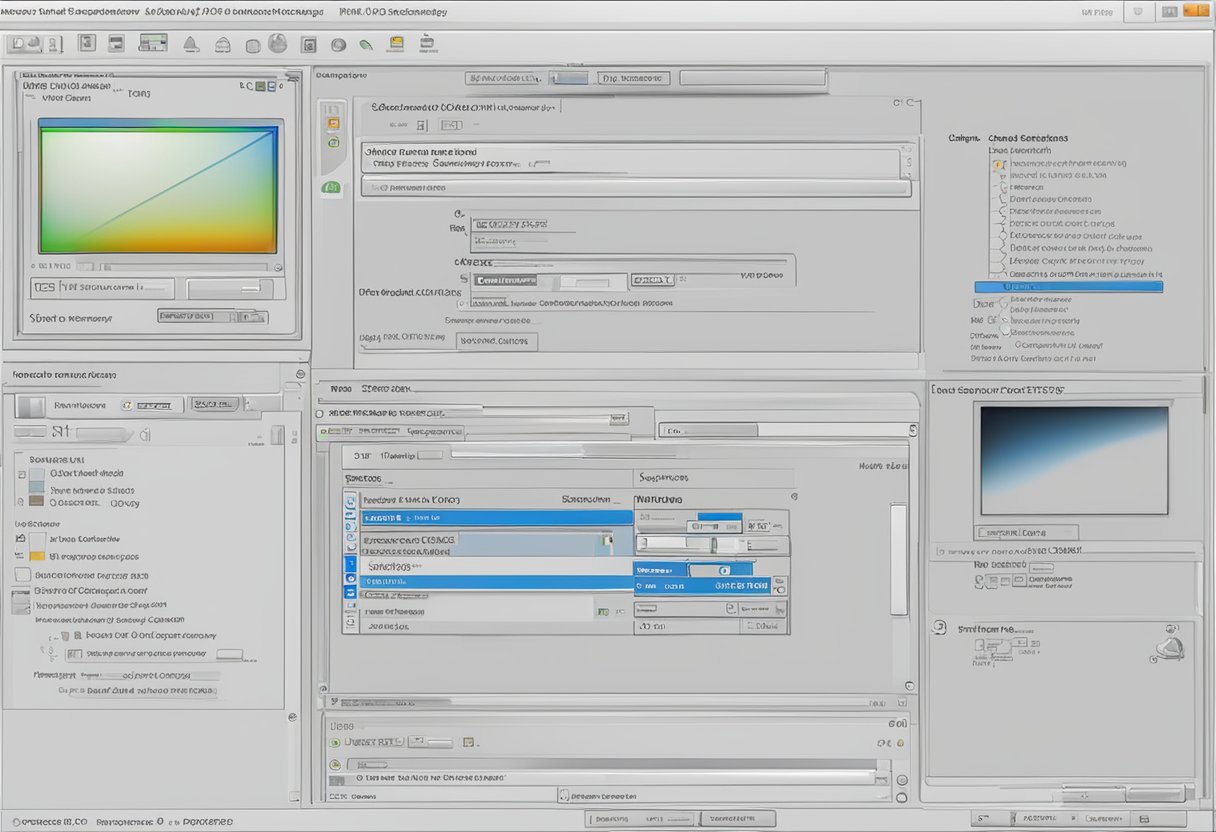Click the colorful gradient preview image
This screenshot has height=832, width=1216.
coord(158,188)
